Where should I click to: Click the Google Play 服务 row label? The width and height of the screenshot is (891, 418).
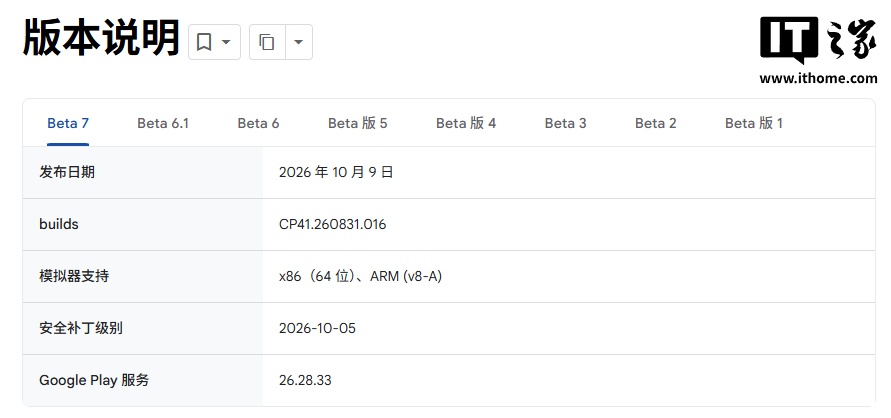[94, 381]
